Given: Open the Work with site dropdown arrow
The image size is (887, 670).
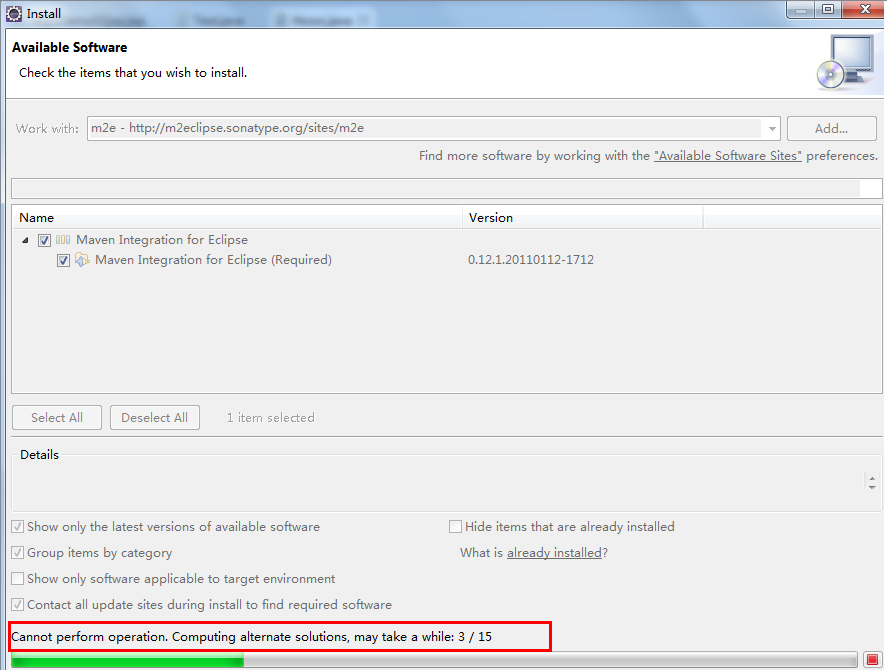Looking at the screenshot, I should pos(772,129).
